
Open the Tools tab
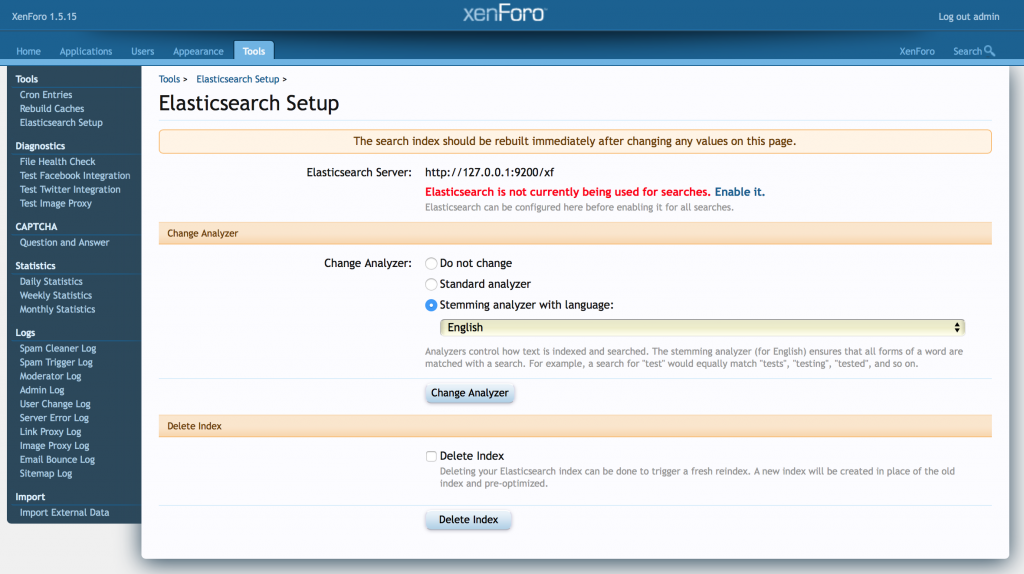(x=254, y=51)
